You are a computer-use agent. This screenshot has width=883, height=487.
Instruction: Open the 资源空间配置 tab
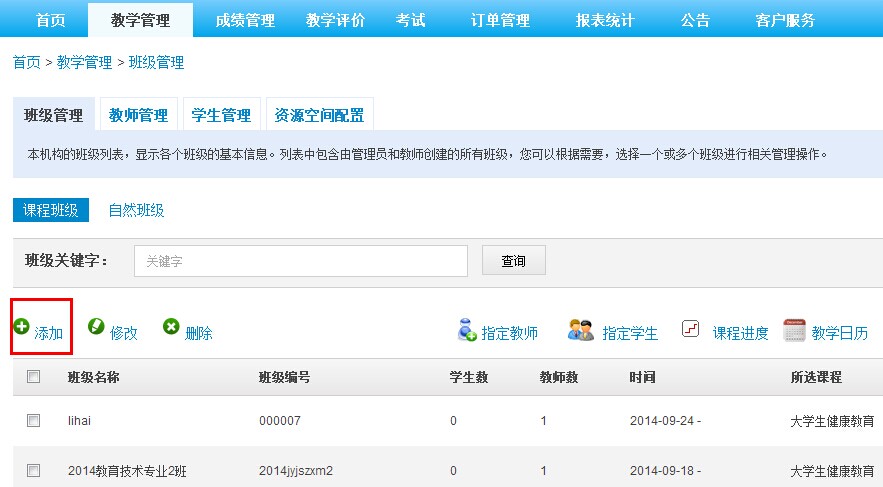(318, 115)
